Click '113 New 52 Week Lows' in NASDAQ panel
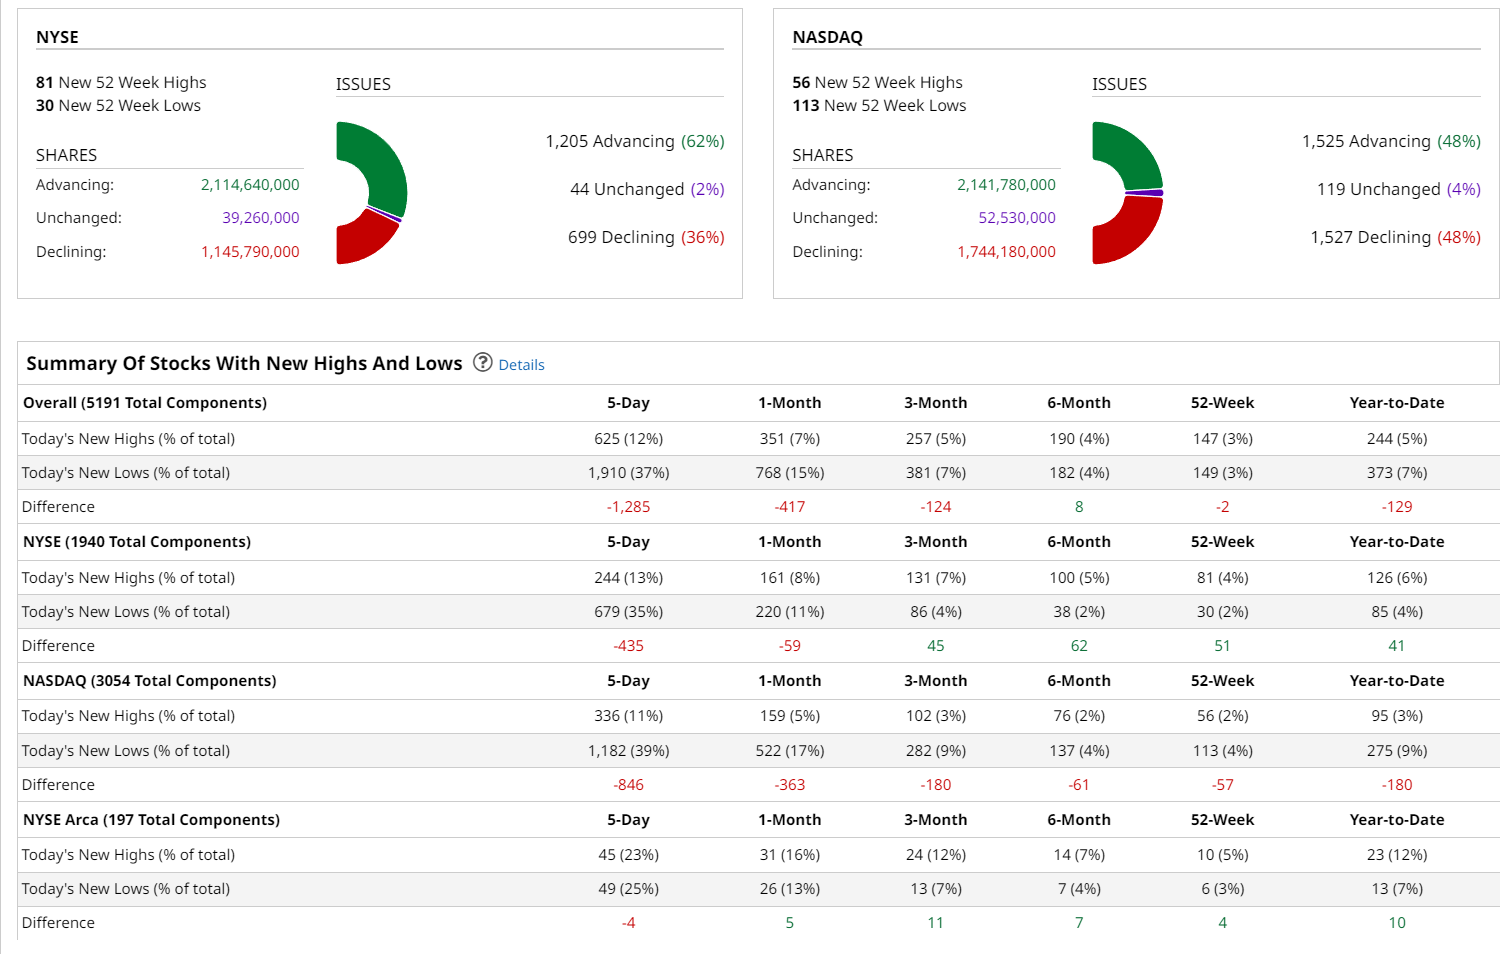The width and height of the screenshot is (1503, 954). point(879,105)
